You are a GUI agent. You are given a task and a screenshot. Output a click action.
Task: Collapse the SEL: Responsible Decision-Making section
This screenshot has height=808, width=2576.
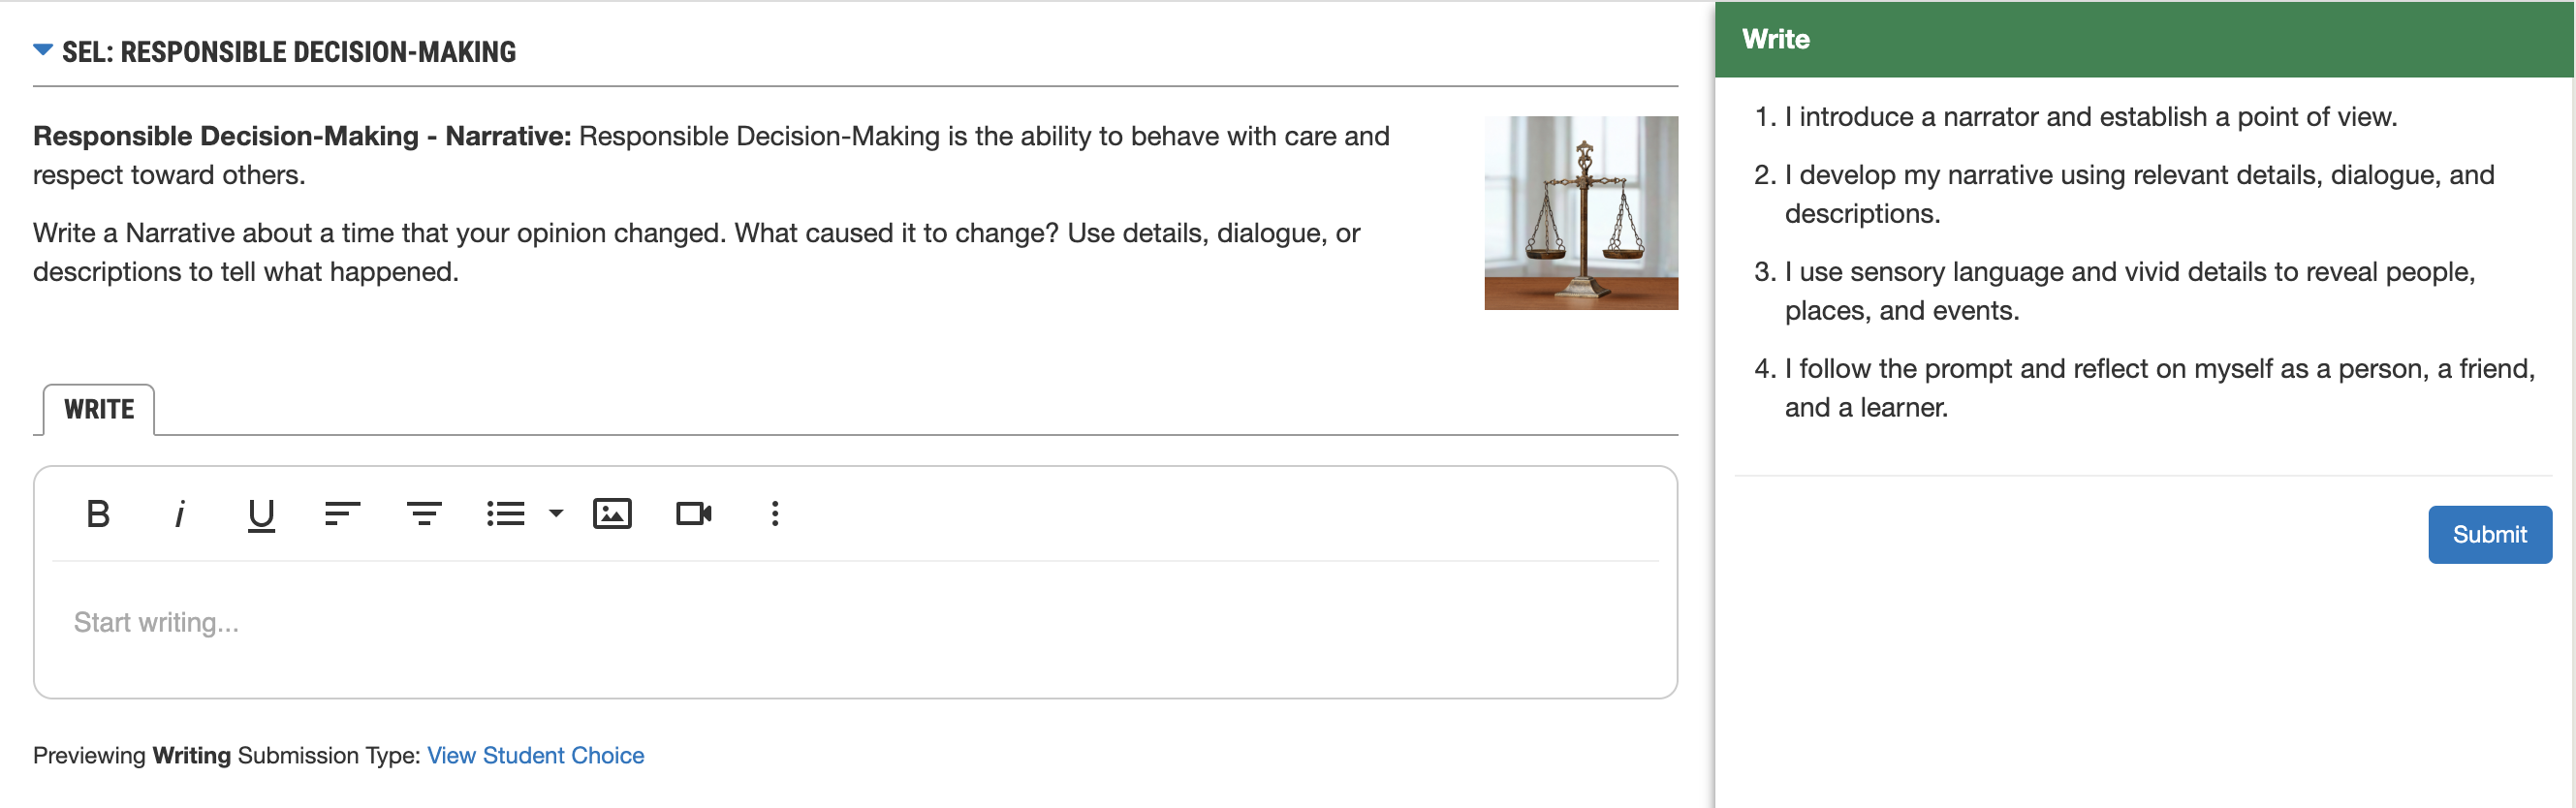(x=43, y=49)
